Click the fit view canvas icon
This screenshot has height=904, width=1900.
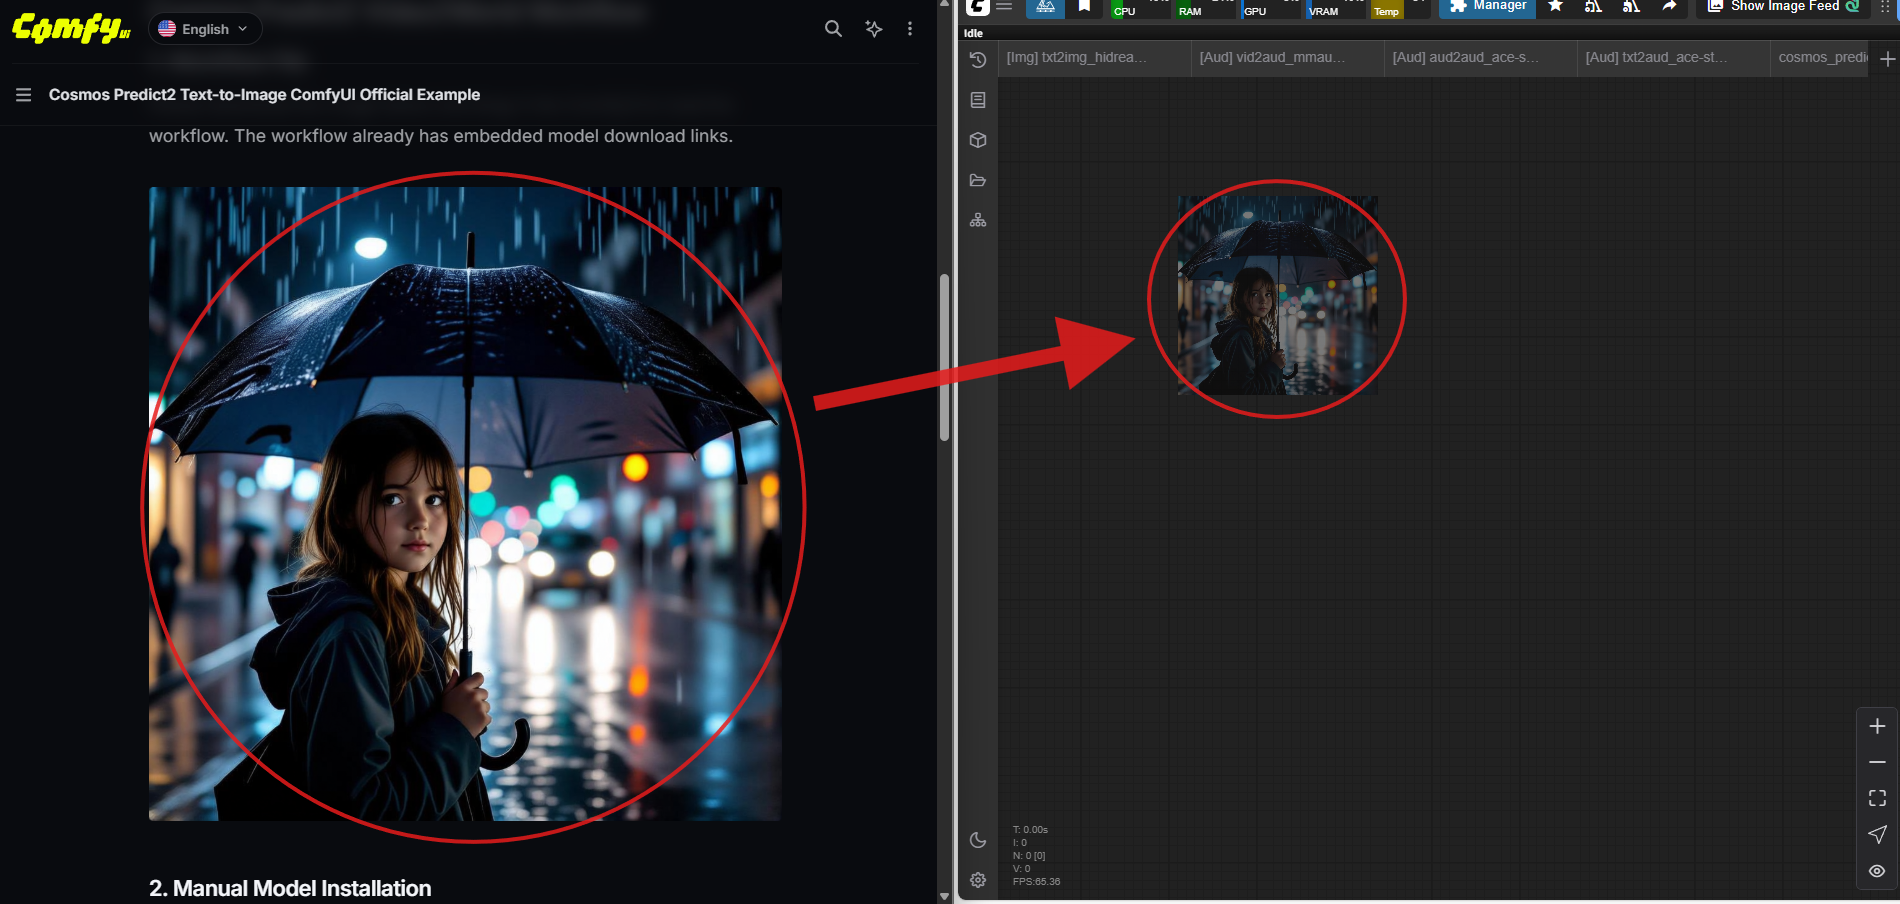tap(1877, 798)
